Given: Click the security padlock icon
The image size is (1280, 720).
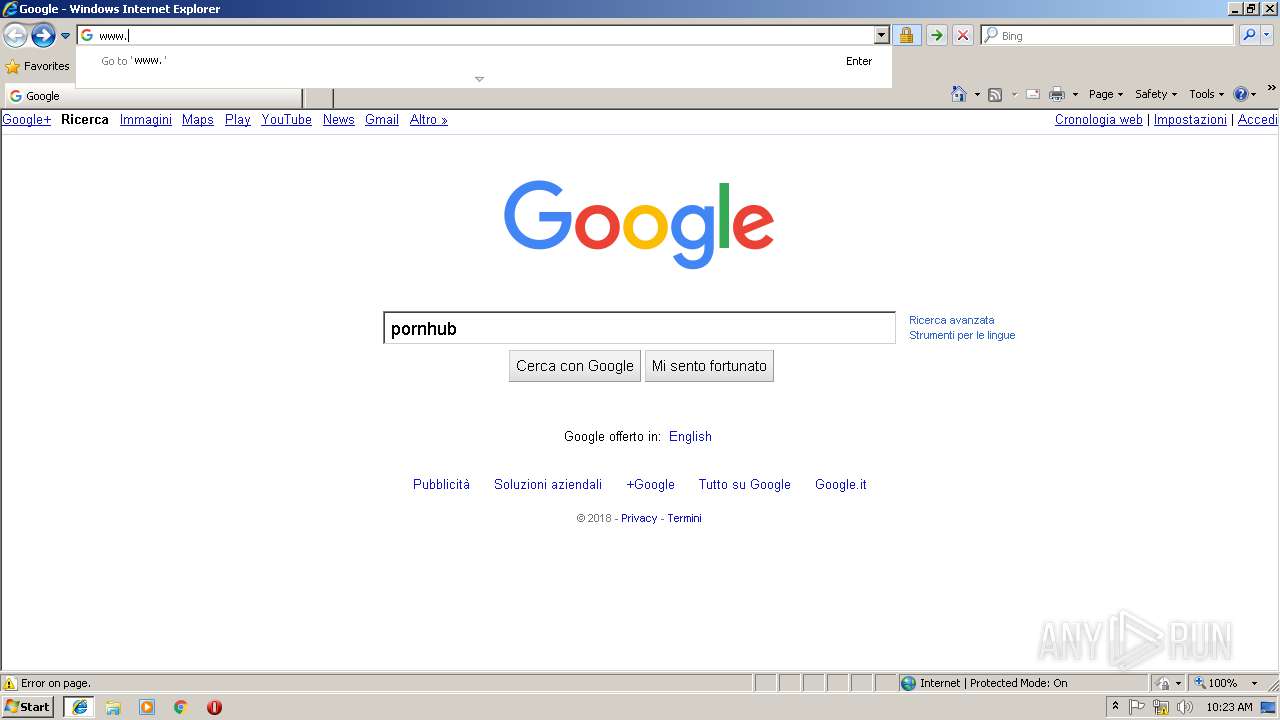Looking at the screenshot, I should (x=906, y=35).
